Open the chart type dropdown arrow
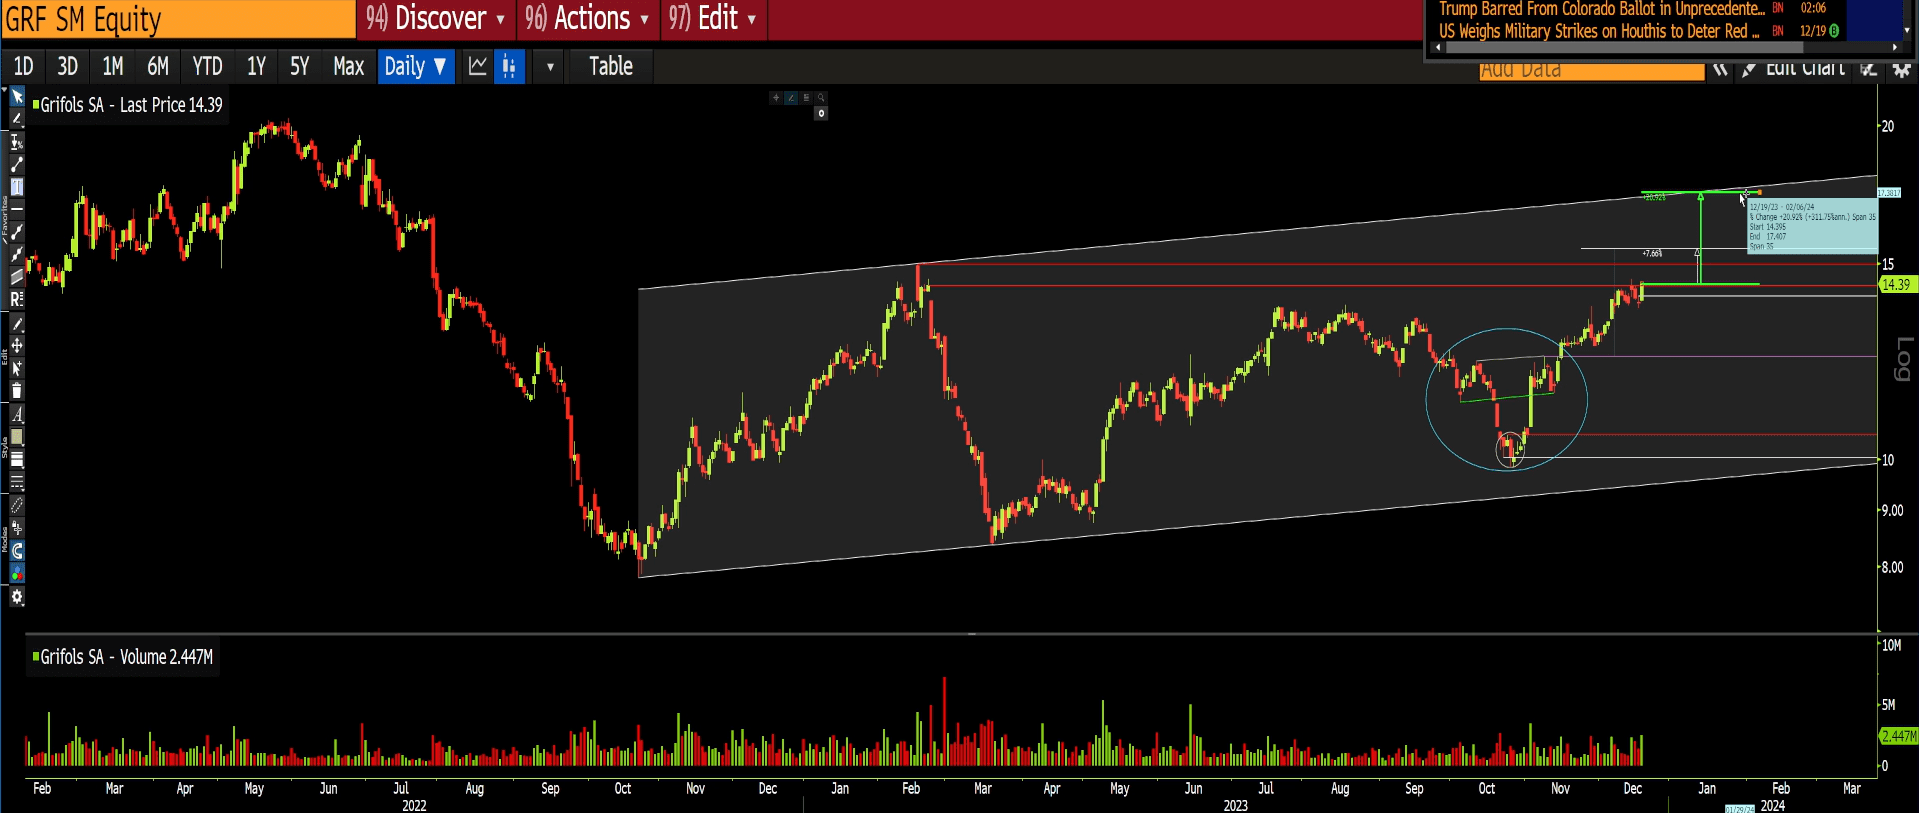The height and width of the screenshot is (813, 1919). 550,67
